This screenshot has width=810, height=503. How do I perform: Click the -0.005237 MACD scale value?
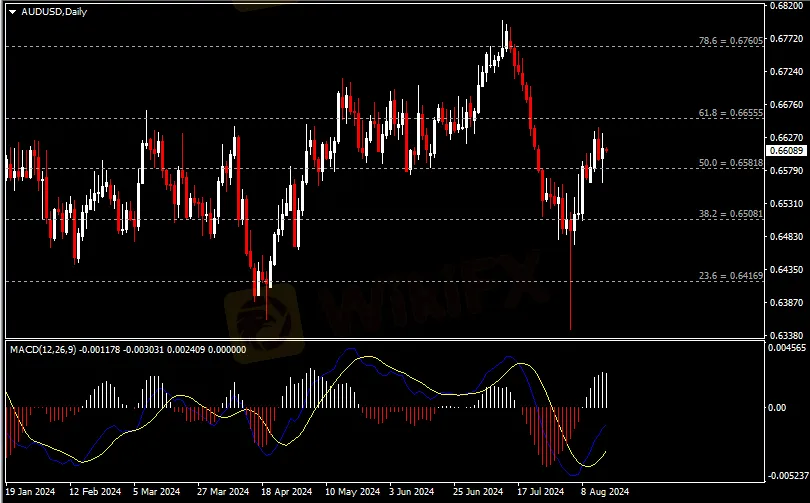coord(787,477)
